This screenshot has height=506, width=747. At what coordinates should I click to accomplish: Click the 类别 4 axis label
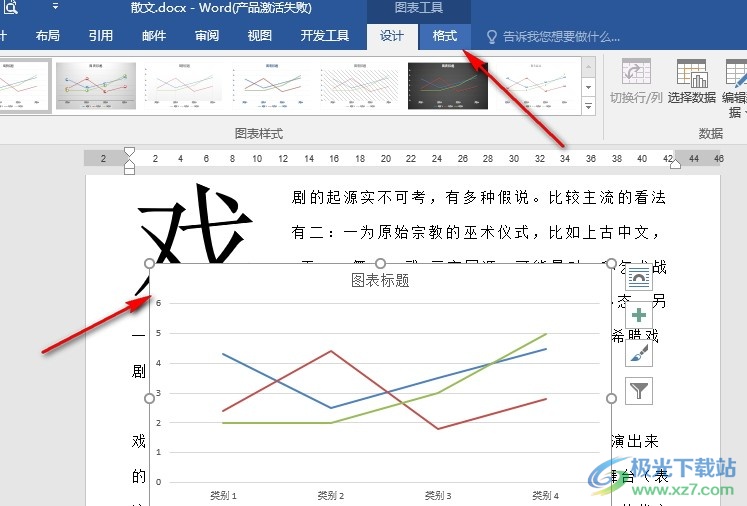pyautogui.click(x=545, y=496)
